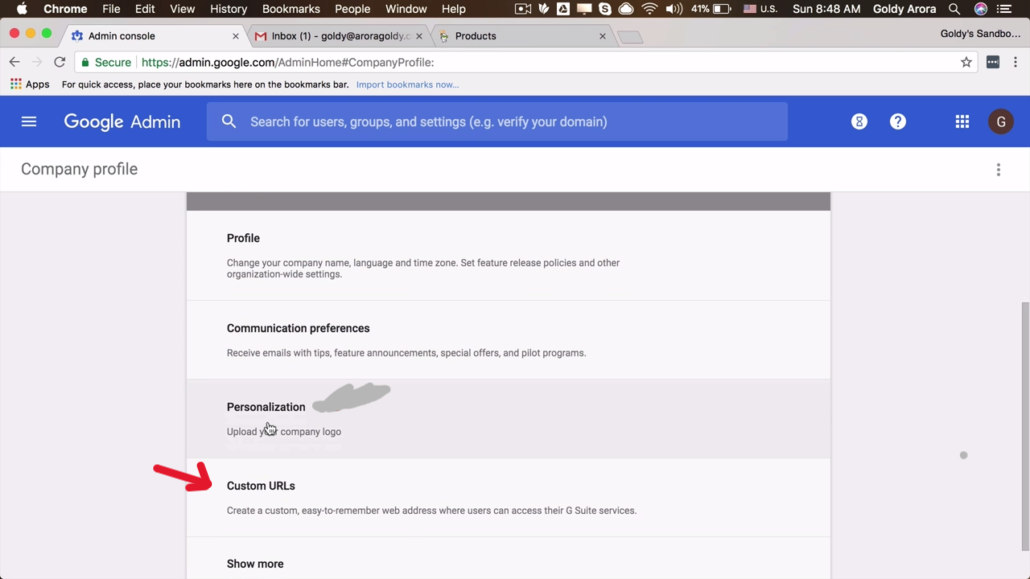Open Spotlight search from the menu bar

click(x=953, y=9)
